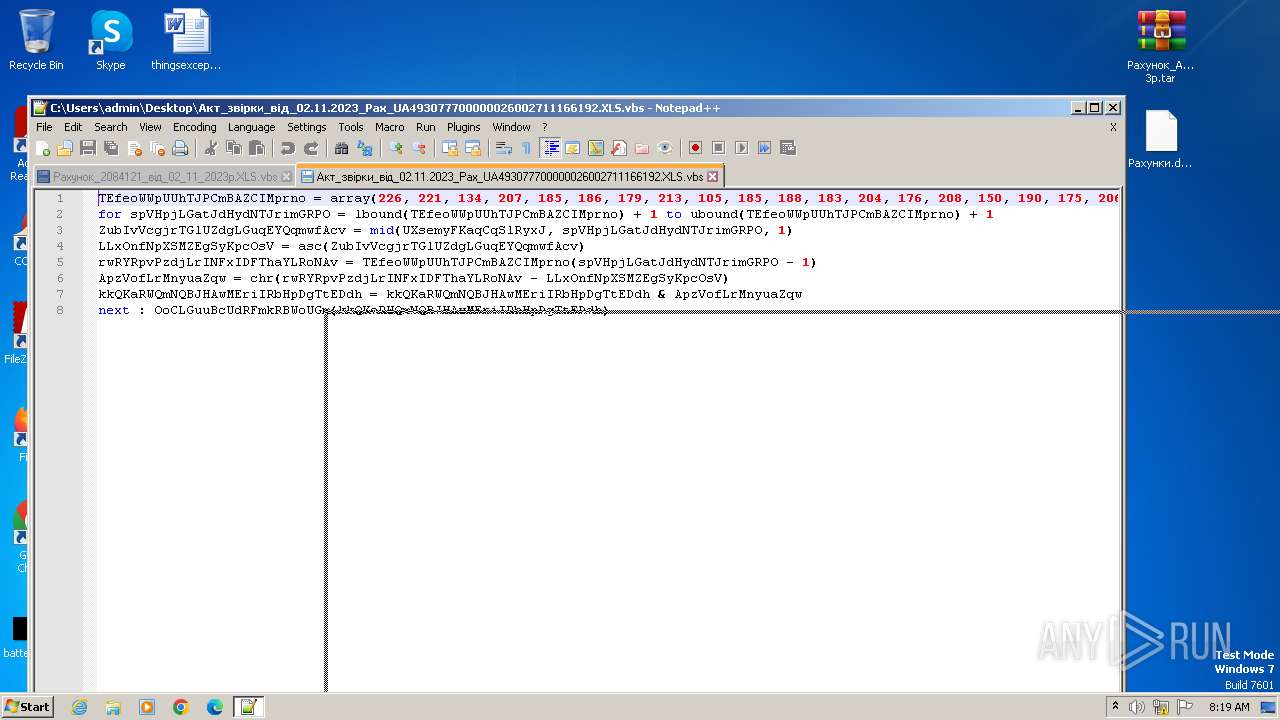The height and width of the screenshot is (720, 1280).
Task: Play back the recorded macro
Action: pos(742,148)
